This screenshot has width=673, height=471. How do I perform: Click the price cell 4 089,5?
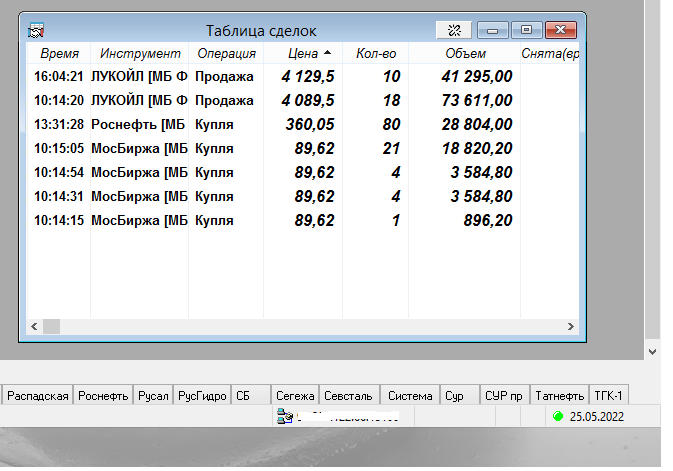point(308,100)
